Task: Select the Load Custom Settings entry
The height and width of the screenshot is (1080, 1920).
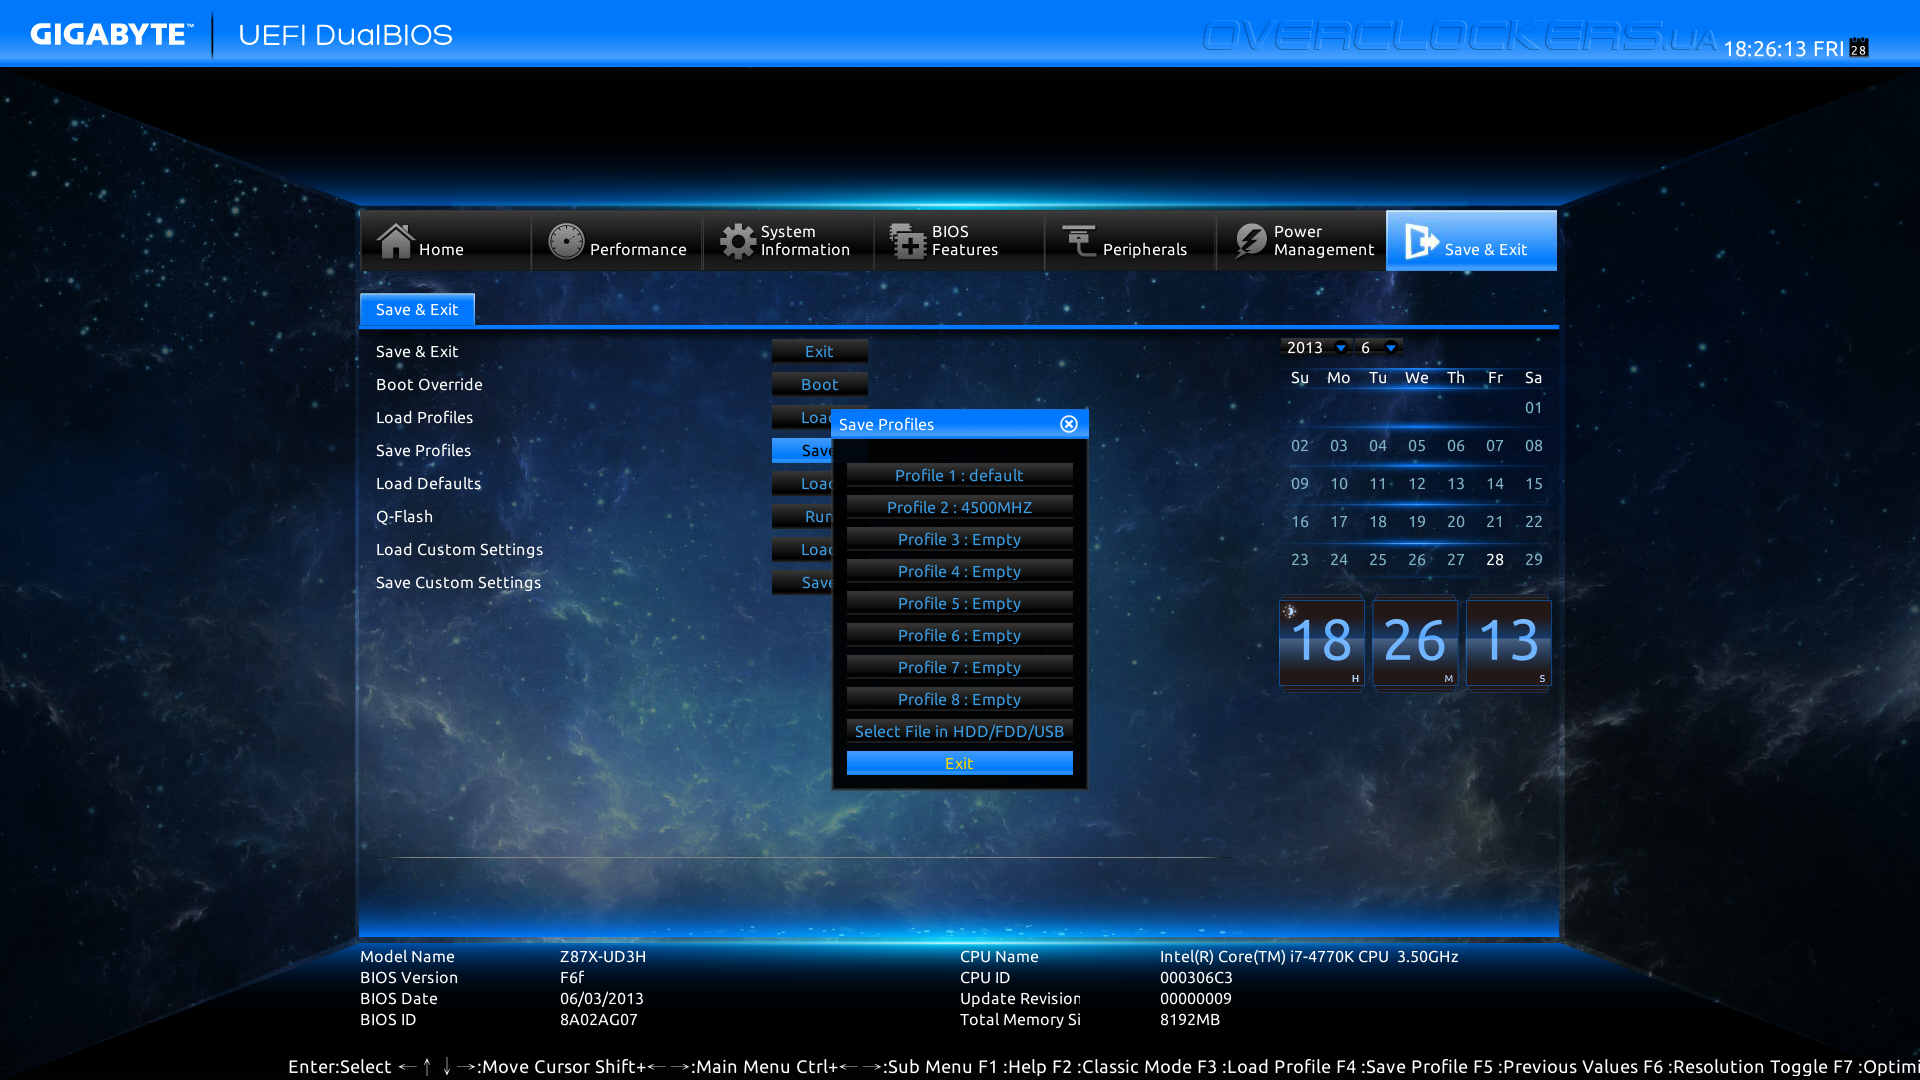Action: coord(459,550)
